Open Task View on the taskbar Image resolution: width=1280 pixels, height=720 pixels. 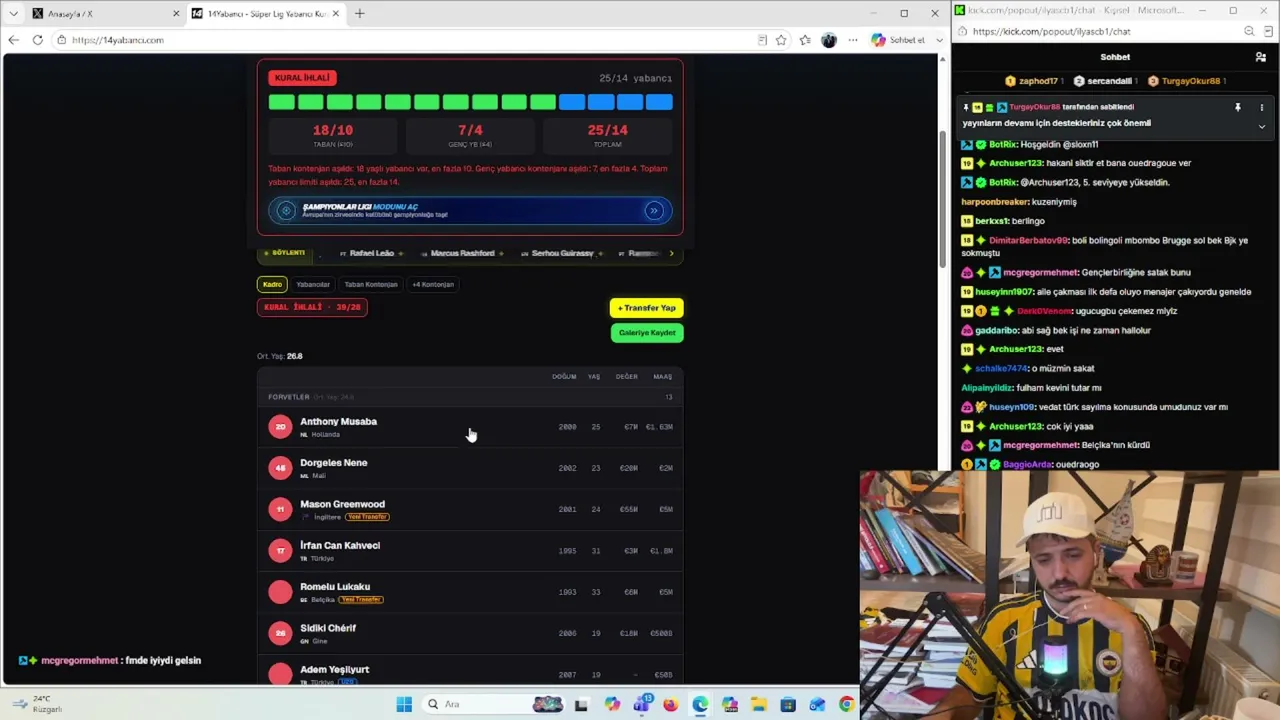[581, 705]
